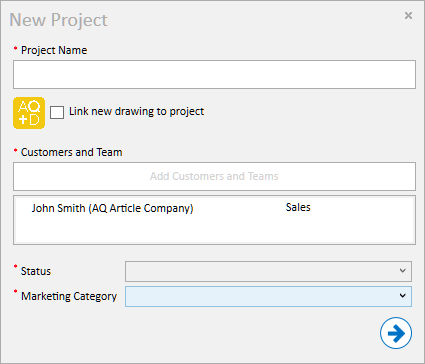
Task: Click the Sales role text
Action: point(298,207)
